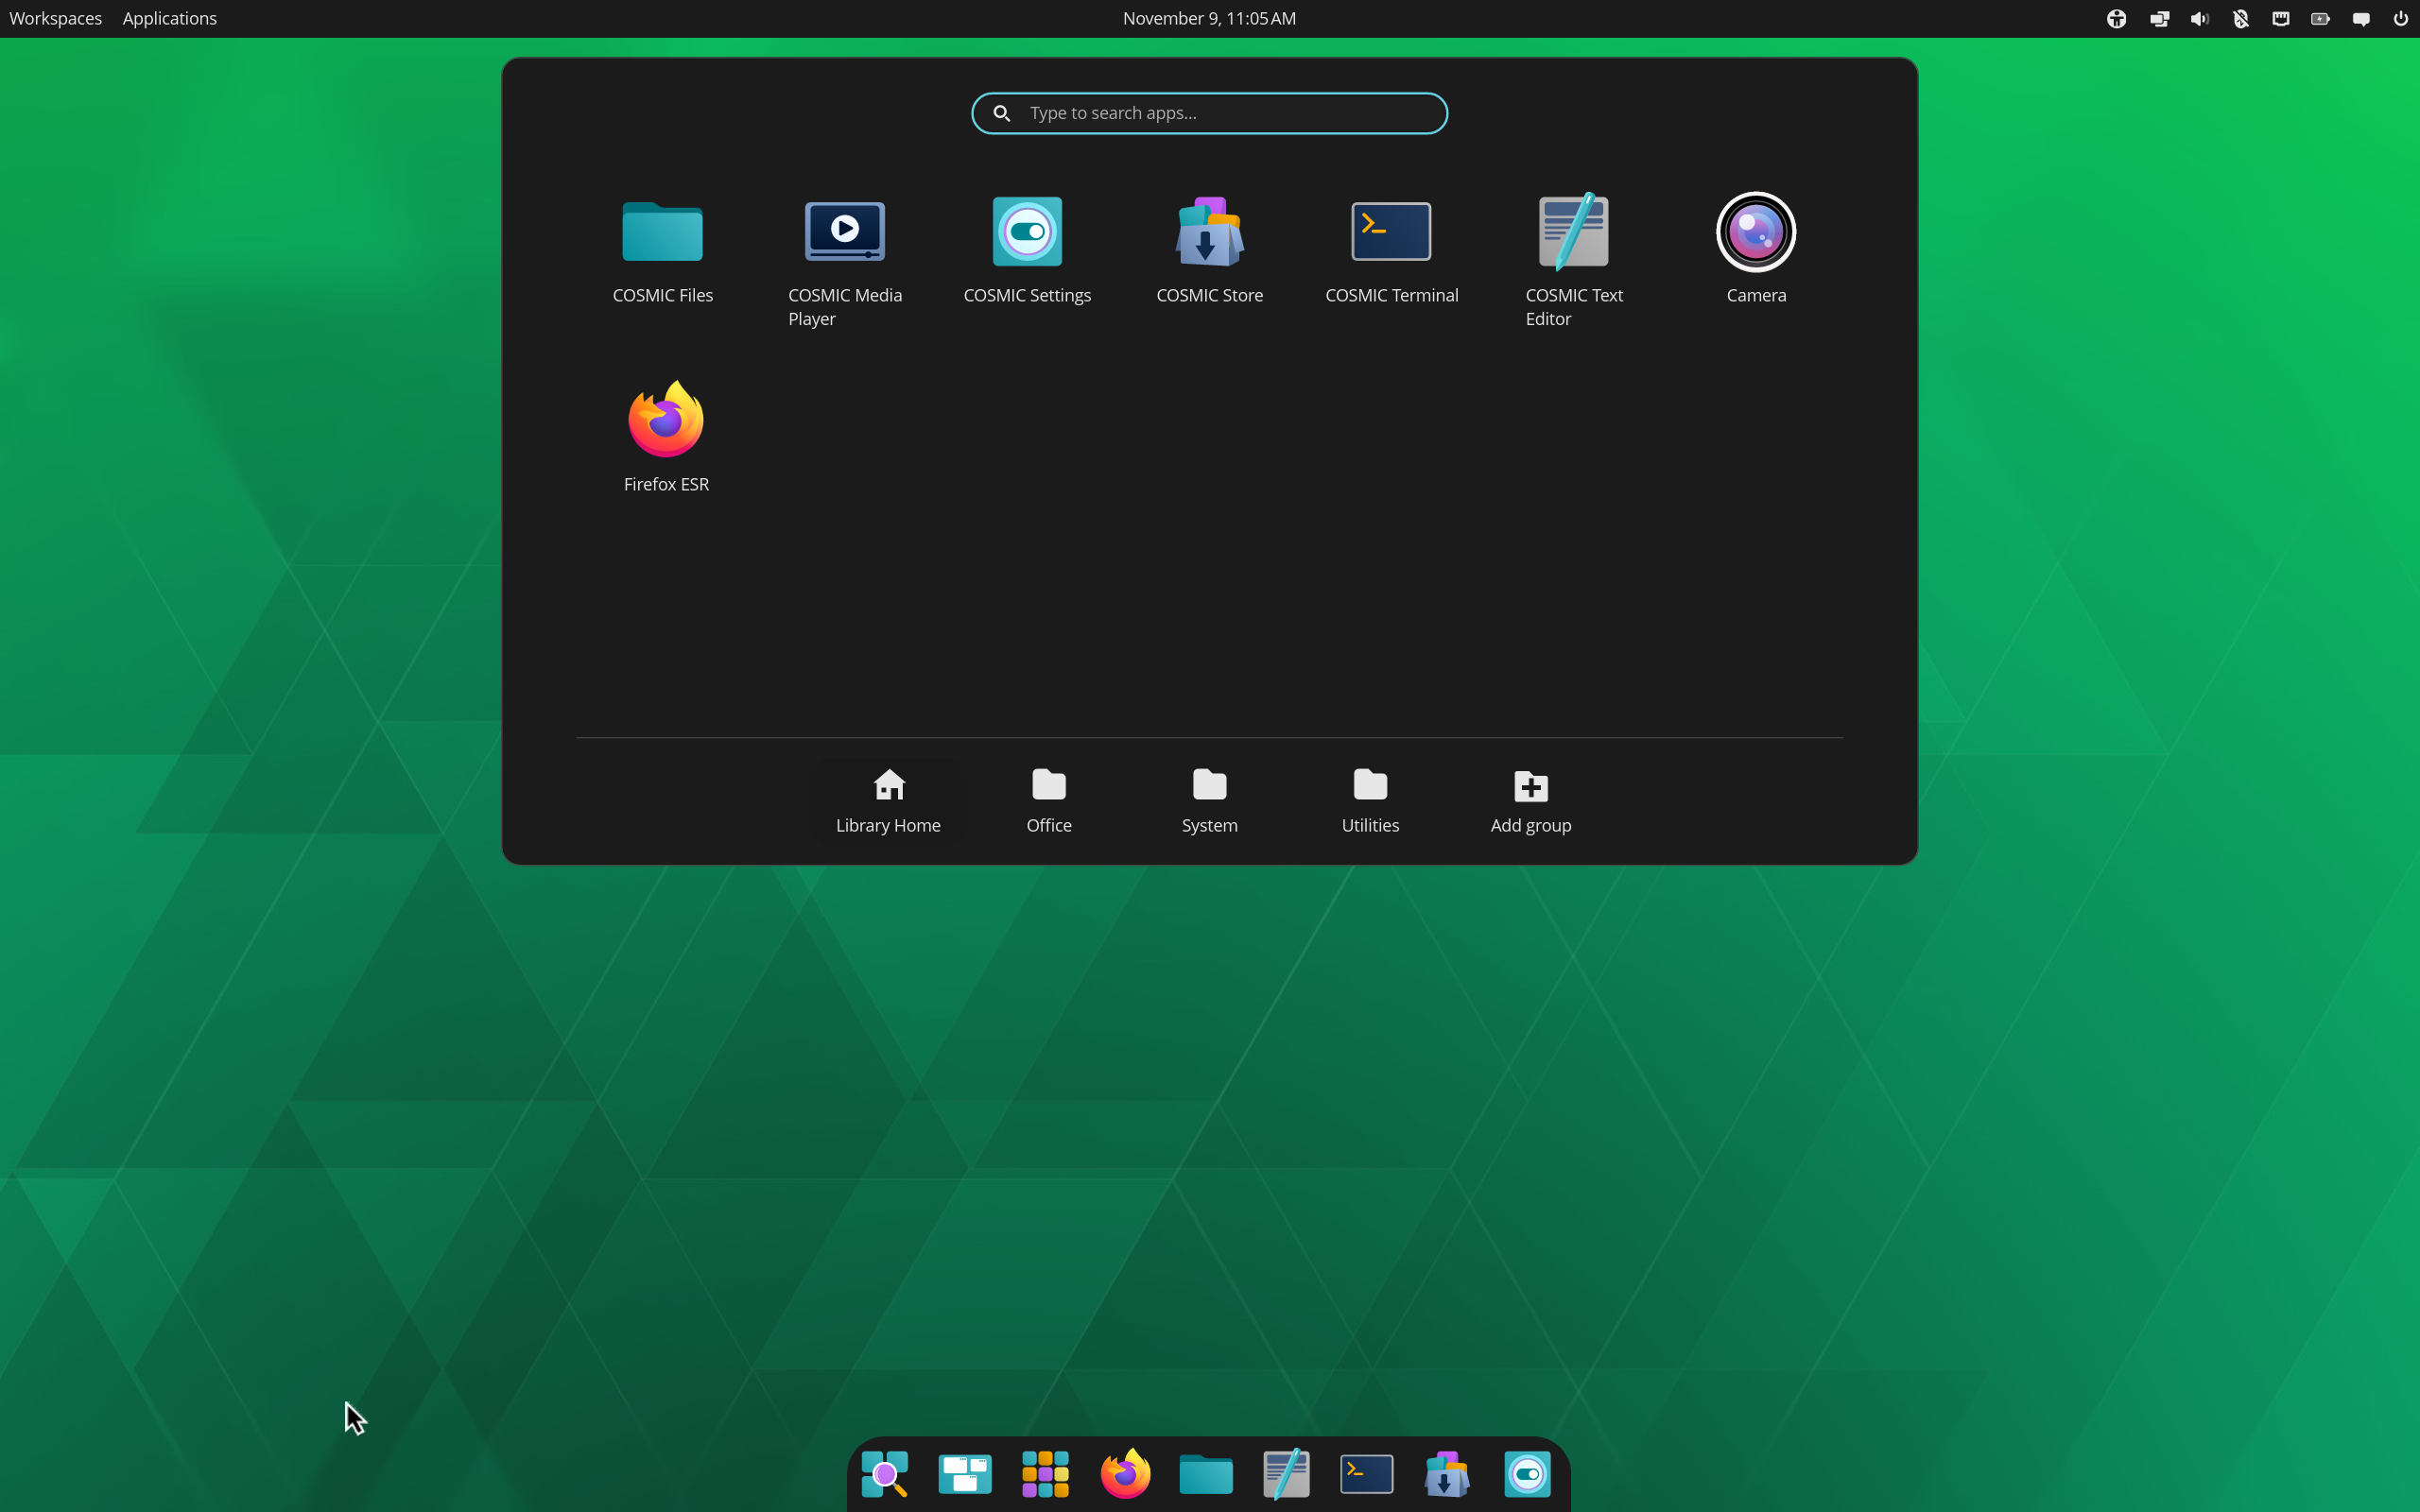Select the Library Home group
Viewport: 2420px width, 1512px height.
point(888,802)
